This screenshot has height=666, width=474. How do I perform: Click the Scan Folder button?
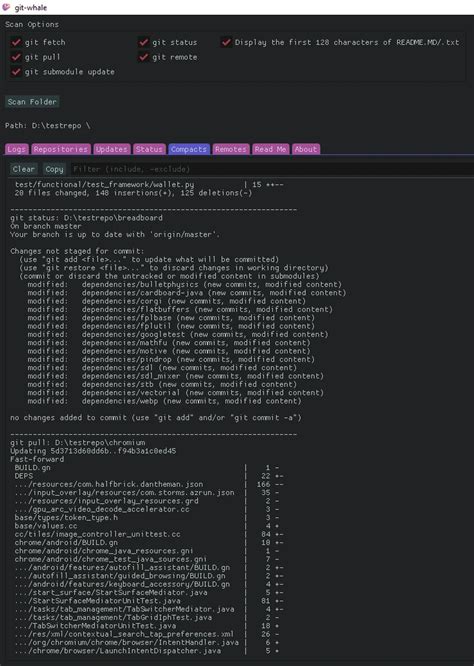pos(32,102)
